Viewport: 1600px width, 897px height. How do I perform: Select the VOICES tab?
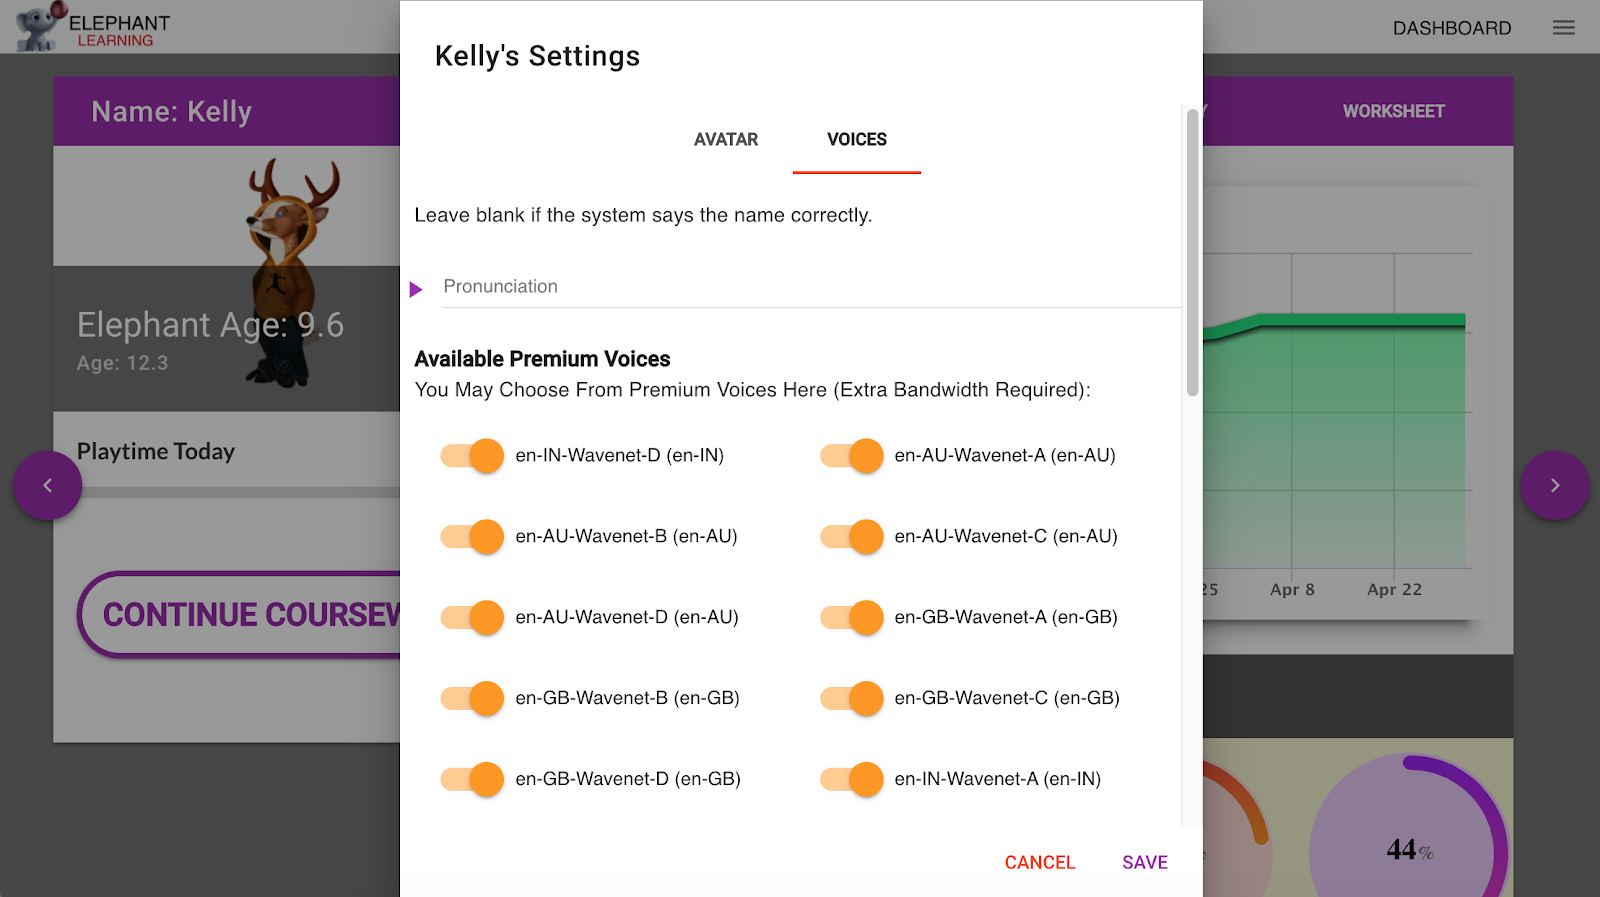(x=856, y=140)
